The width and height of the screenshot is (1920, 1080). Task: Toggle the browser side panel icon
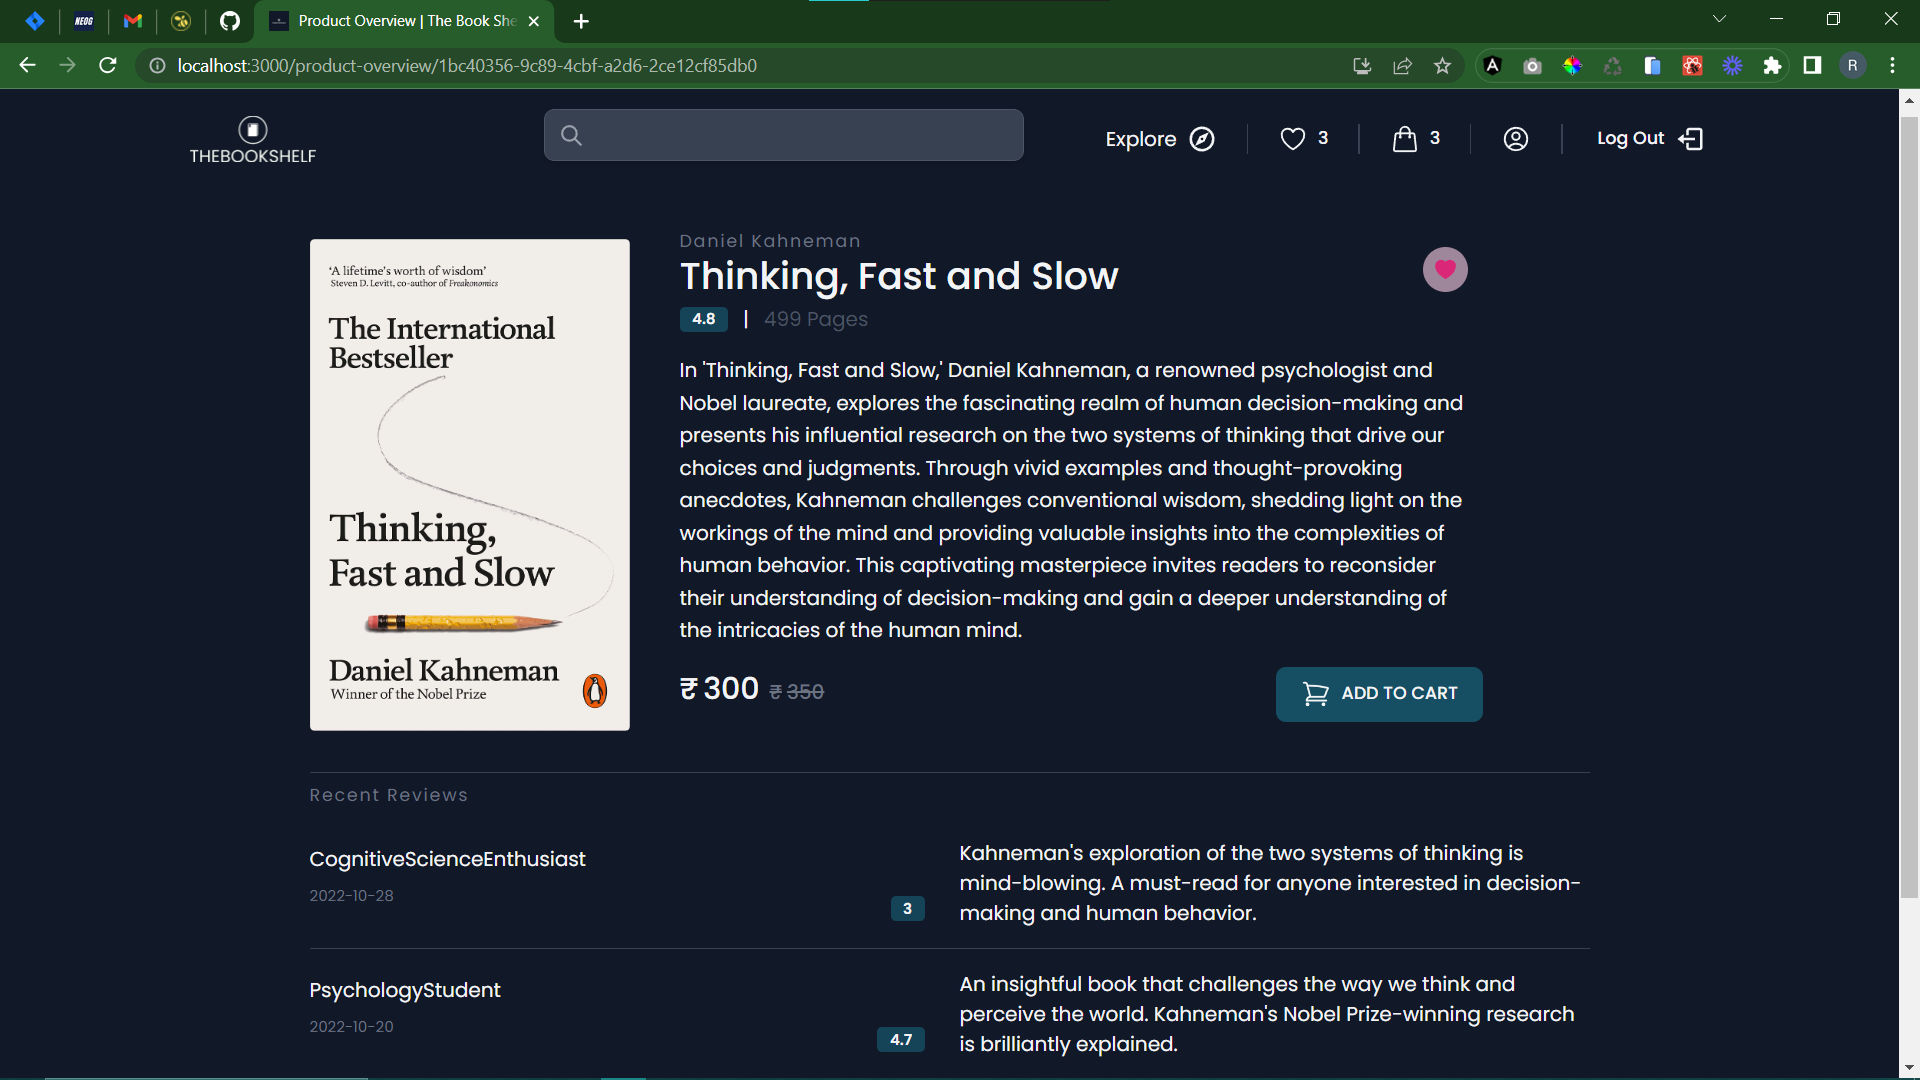(1812, 66)
